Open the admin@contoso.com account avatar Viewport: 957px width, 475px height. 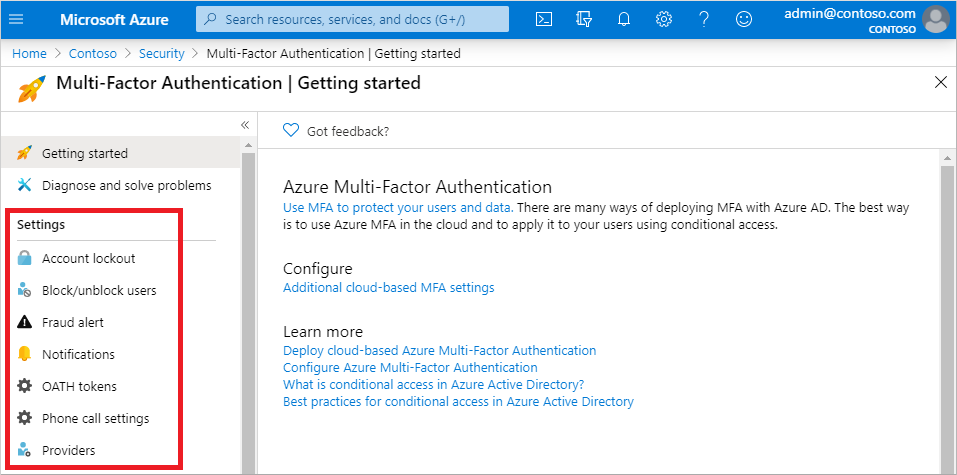(937, 20)
